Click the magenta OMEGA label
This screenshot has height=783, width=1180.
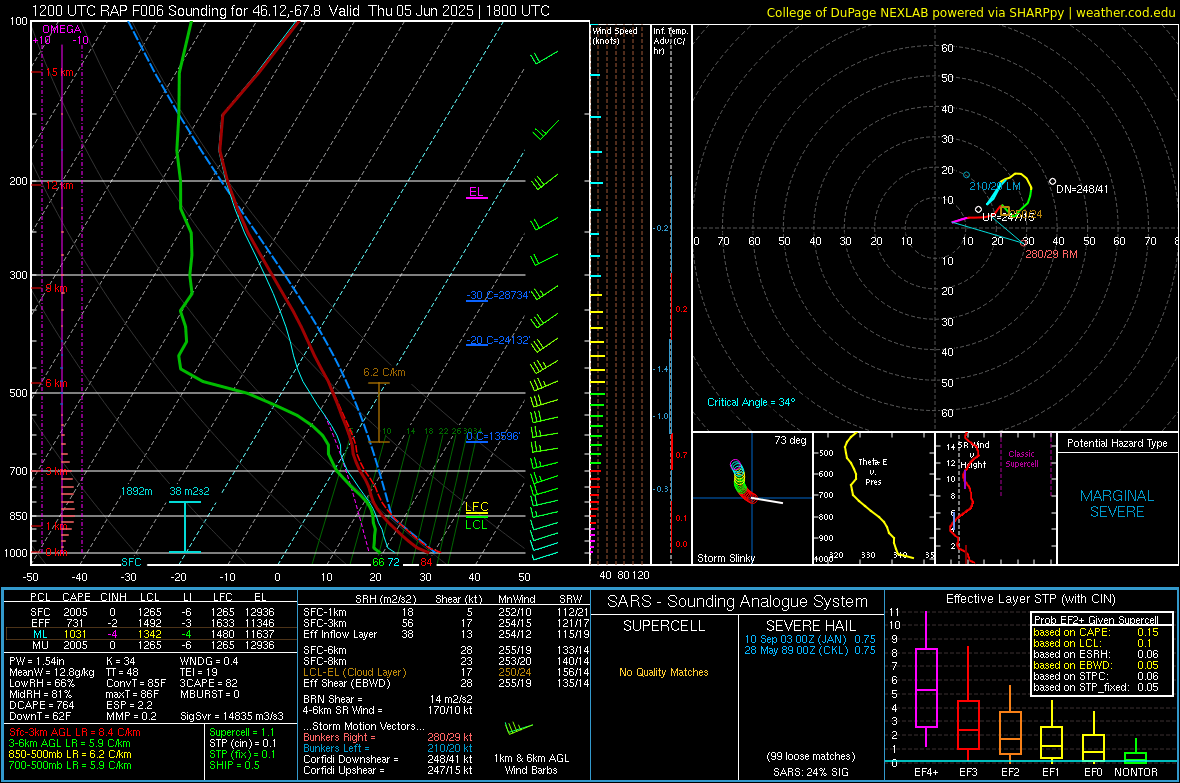point(61,29)
